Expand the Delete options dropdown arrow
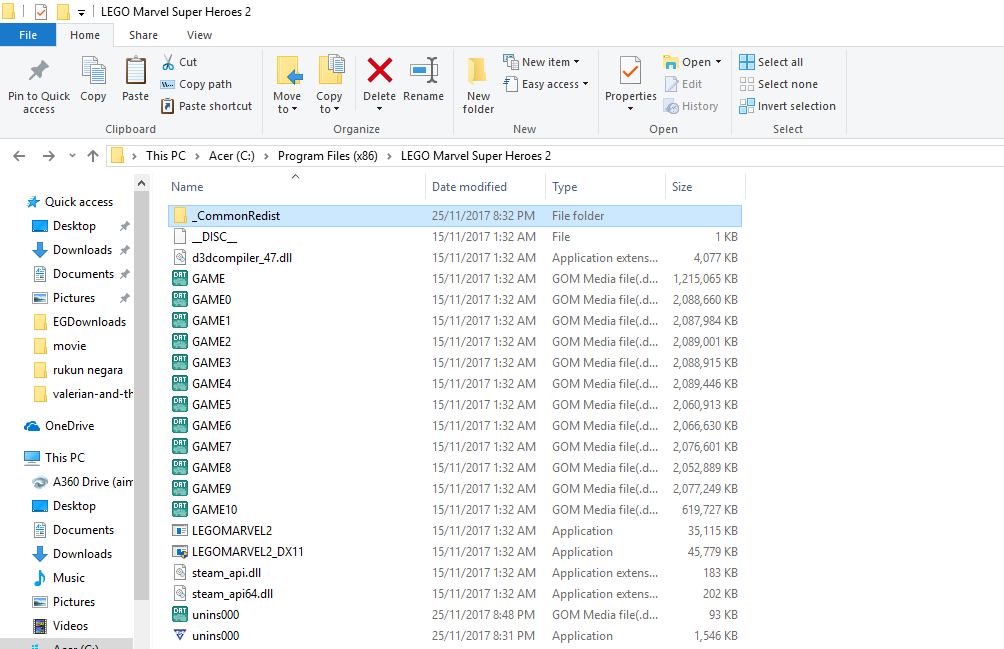Image resolution: width=1004 pixels, height=649 pixels. pyautogui.click(x=380, y=109)
